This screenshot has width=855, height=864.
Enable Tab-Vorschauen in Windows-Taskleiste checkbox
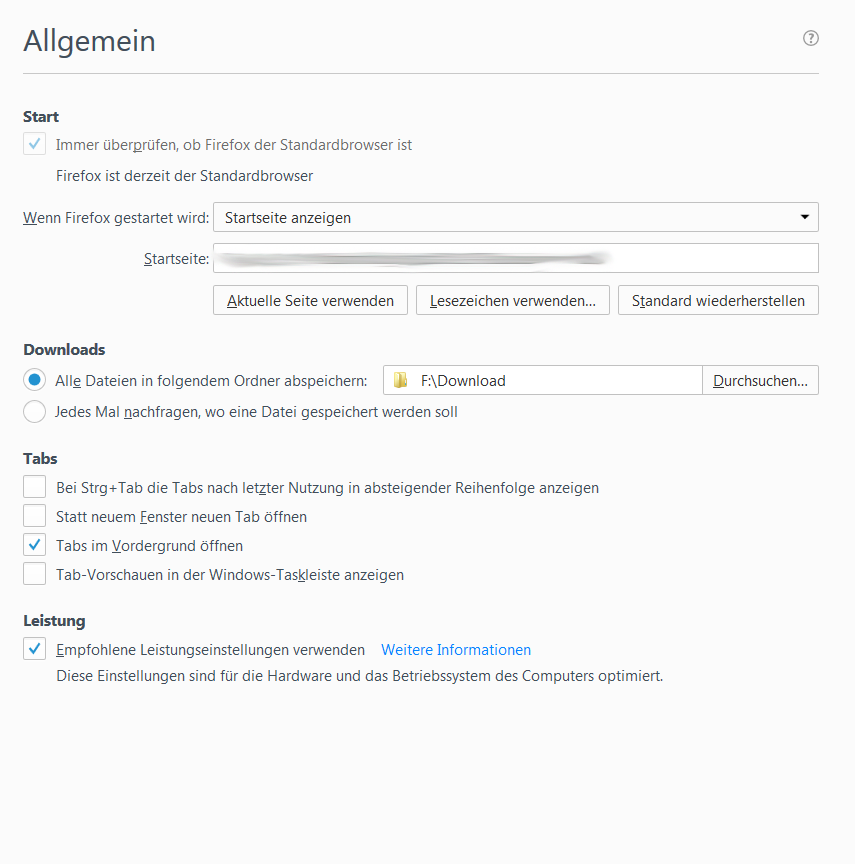pos(35,574)
